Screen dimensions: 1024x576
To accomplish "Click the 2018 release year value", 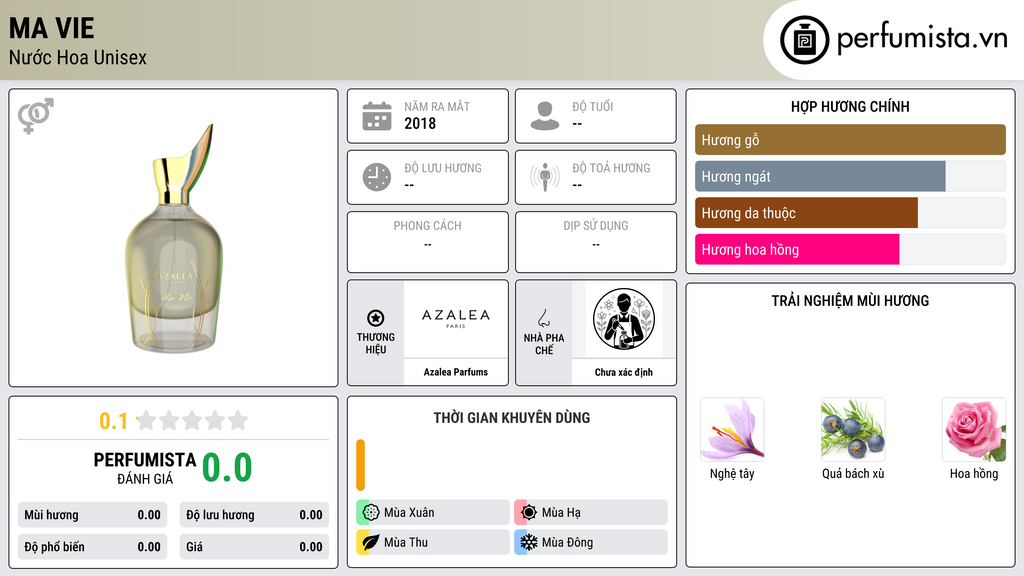I will point(420,123).
